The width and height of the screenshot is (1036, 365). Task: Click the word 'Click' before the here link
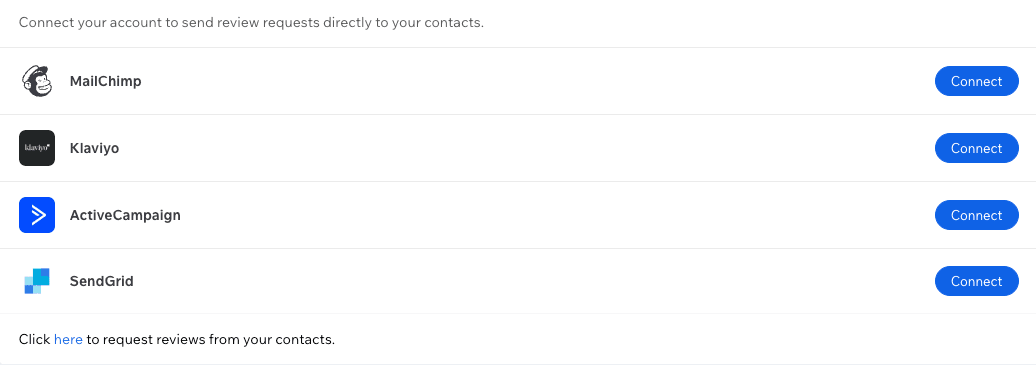(34, 339)
